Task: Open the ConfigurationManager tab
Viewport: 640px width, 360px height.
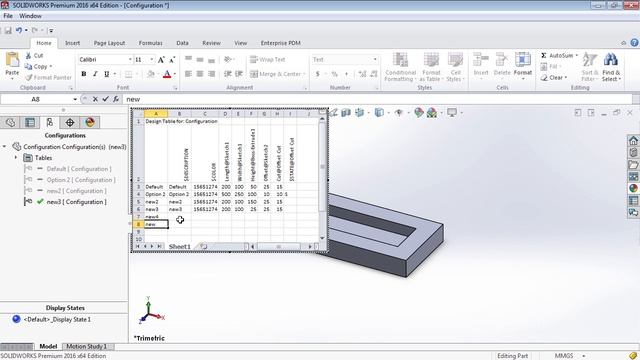Action: 50,122
